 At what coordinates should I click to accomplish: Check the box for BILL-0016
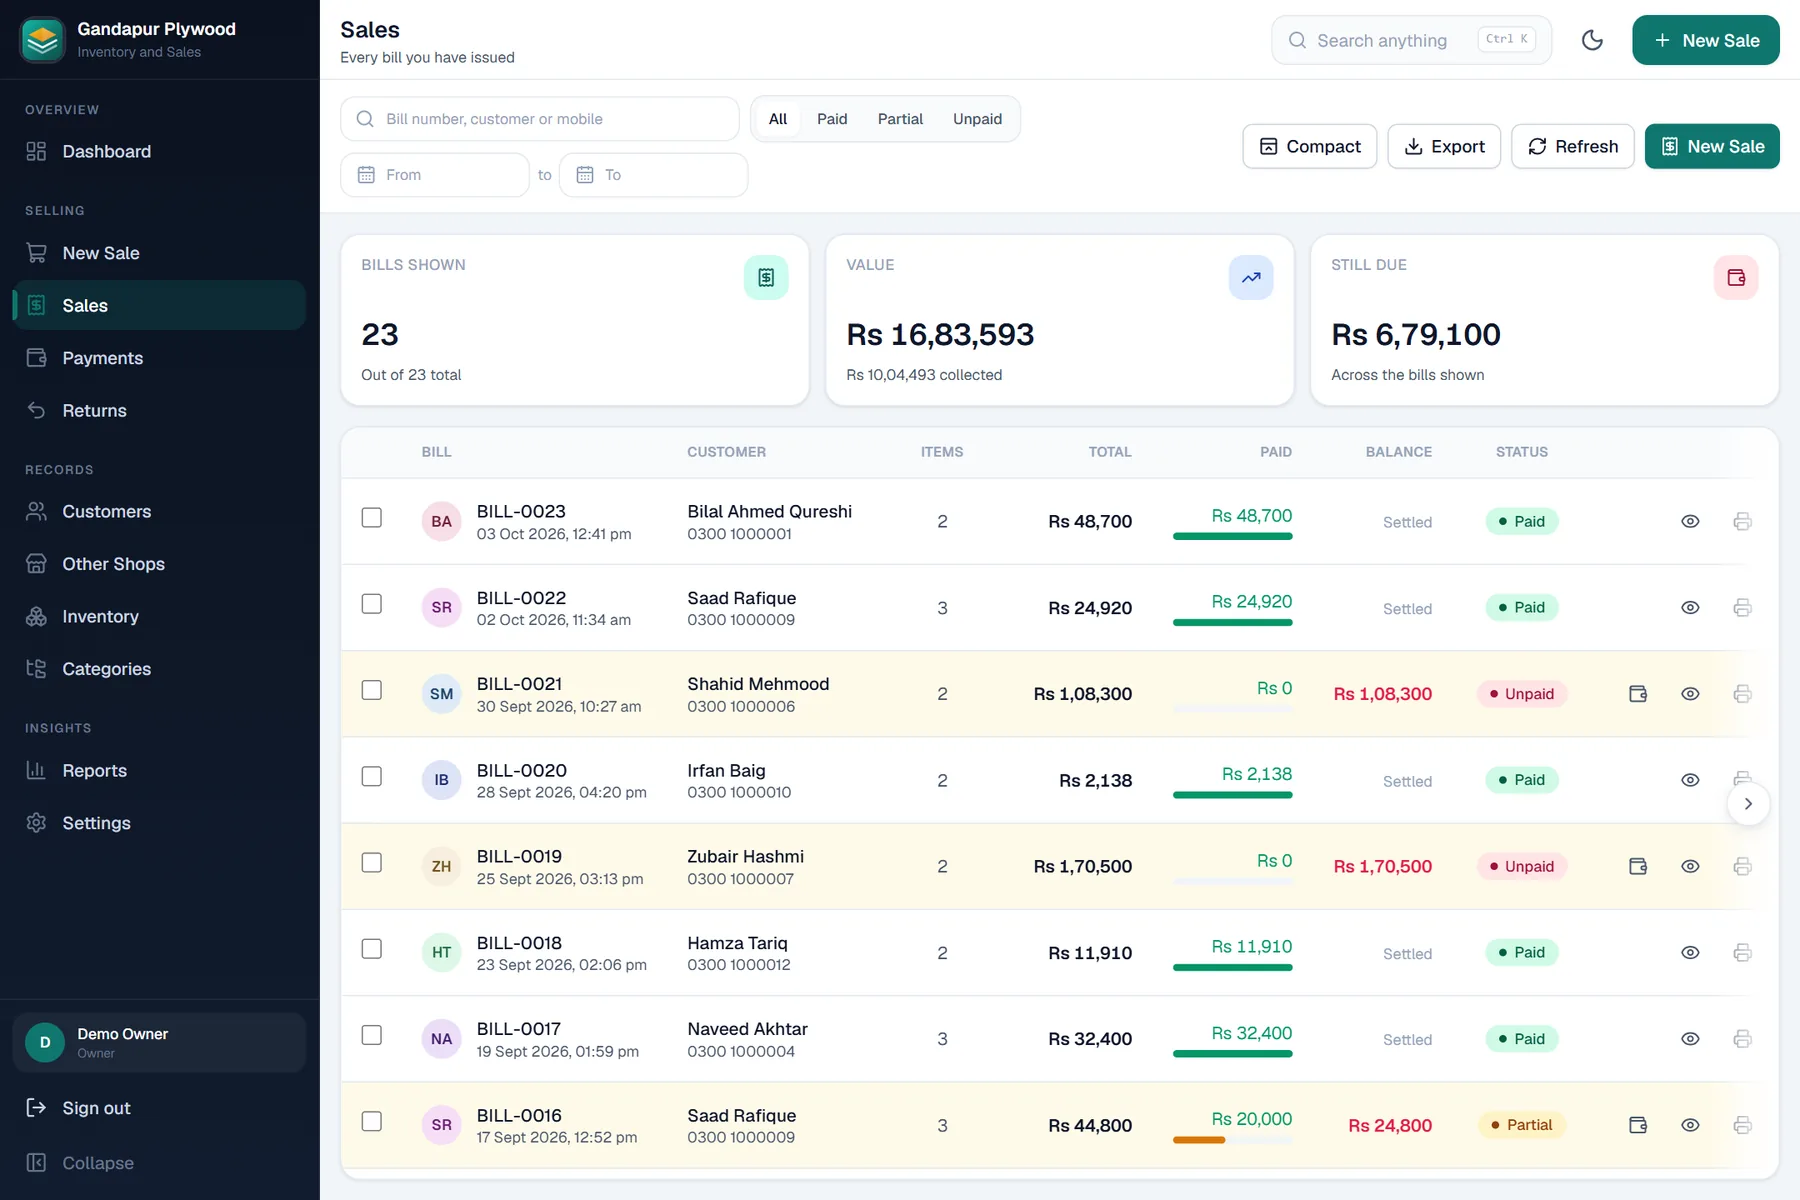(x=371, y=1121)
